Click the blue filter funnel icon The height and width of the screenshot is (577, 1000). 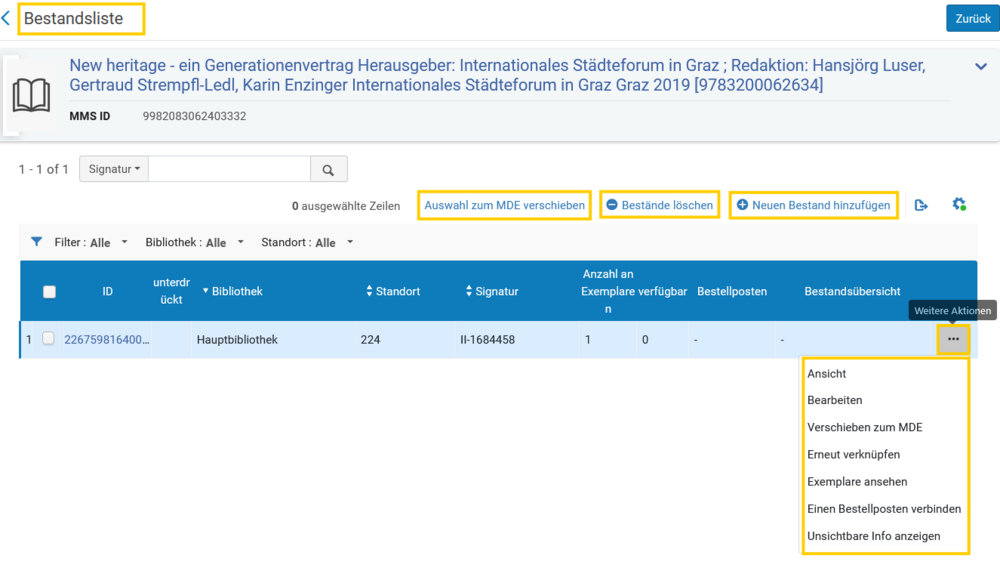click(x=36, y=242)
